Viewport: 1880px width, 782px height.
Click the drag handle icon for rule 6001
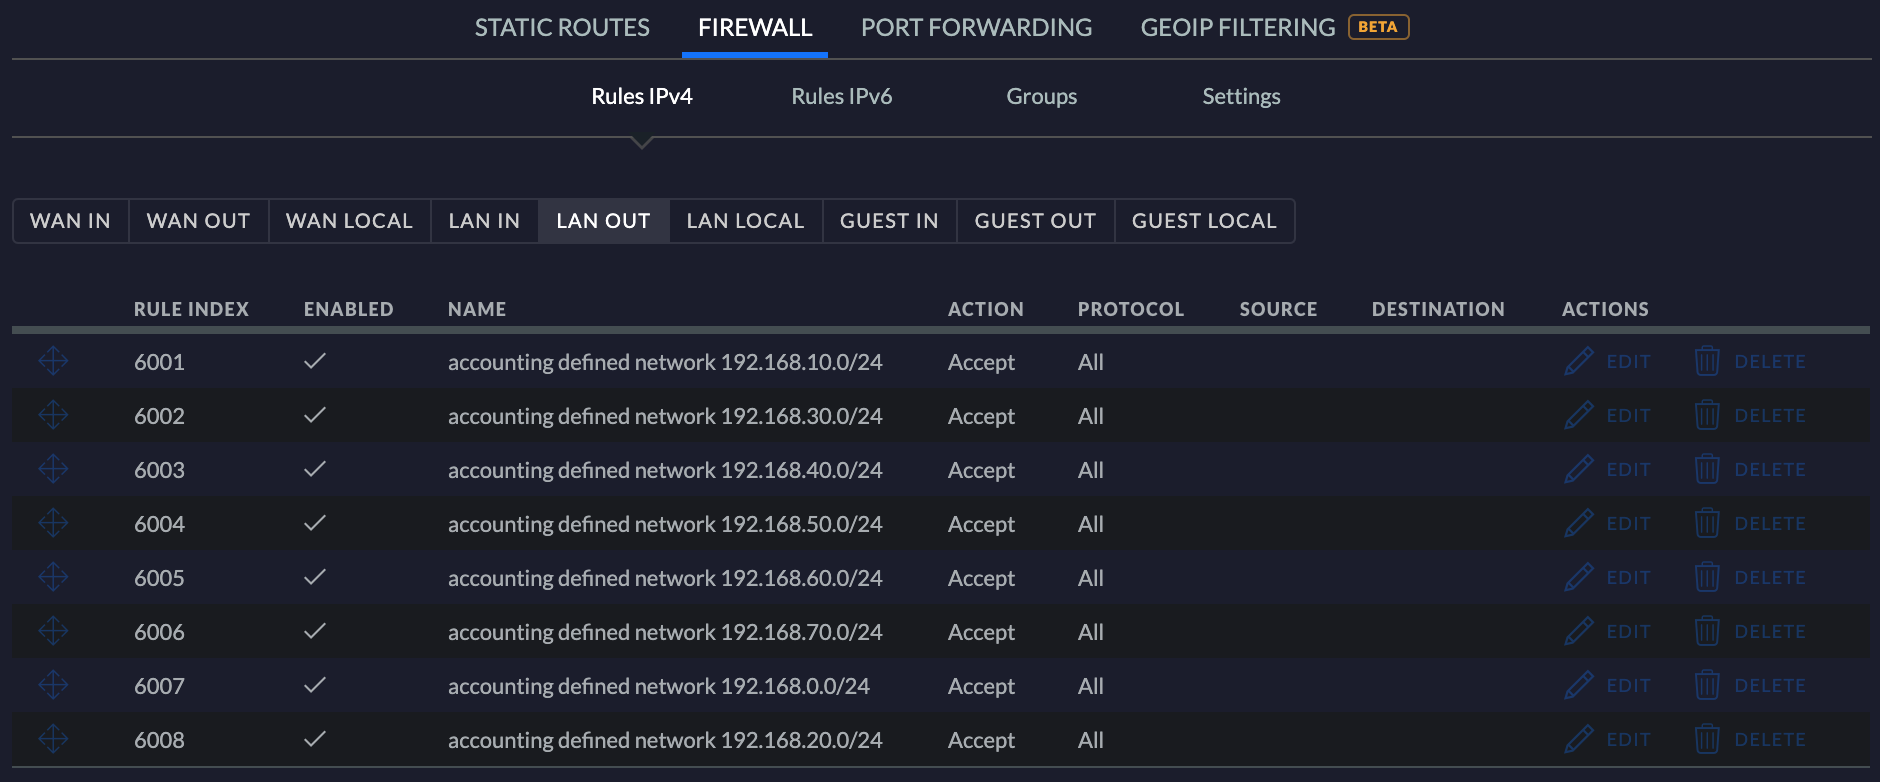[53, 361]
